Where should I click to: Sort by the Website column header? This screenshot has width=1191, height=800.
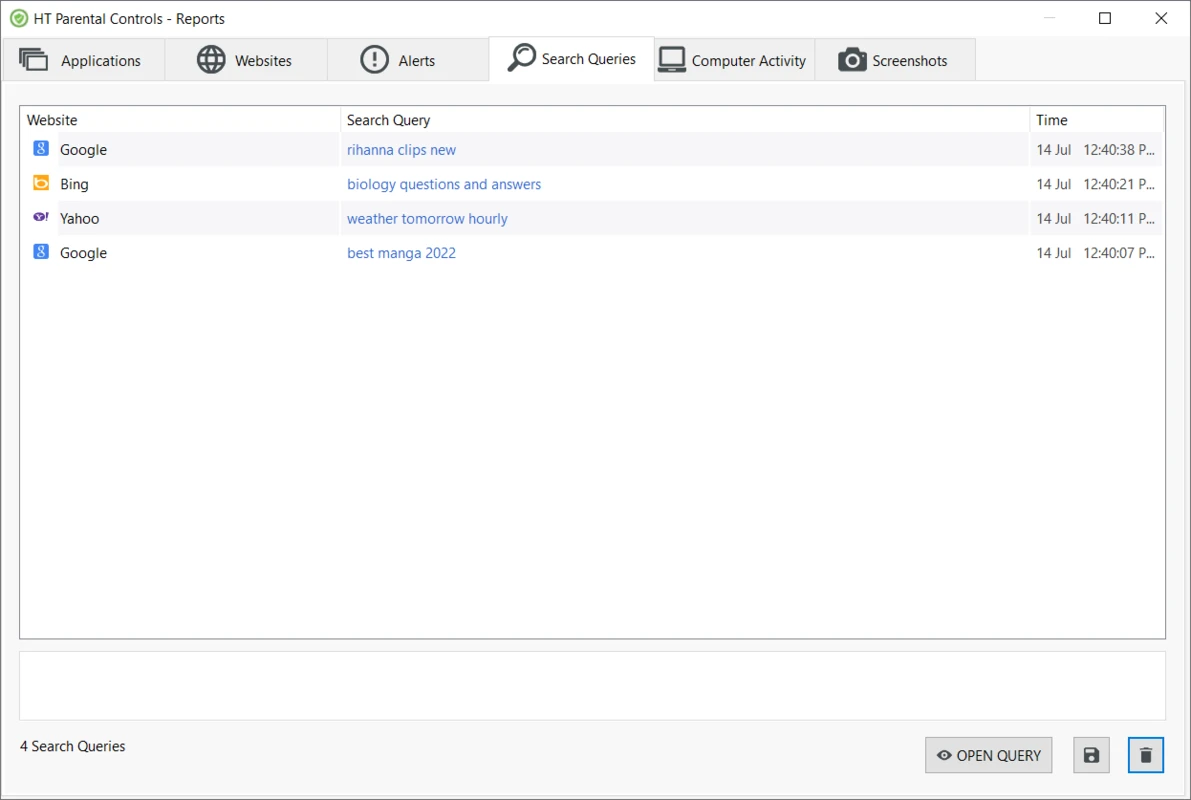180,120
